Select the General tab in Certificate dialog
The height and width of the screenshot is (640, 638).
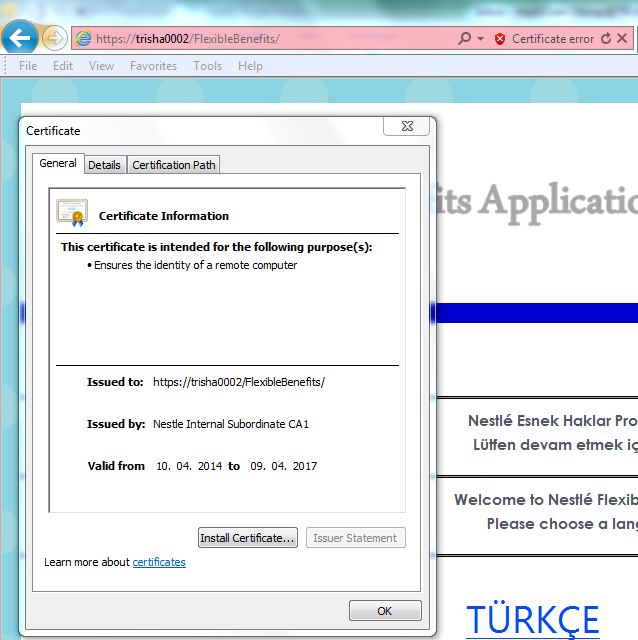[x=58, y=163]
